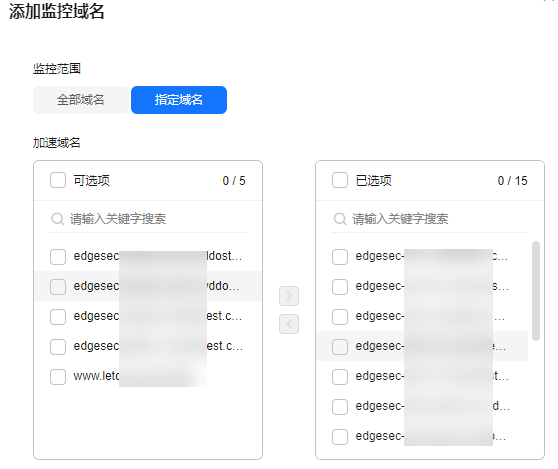
Task: Tick the www.letc domain checkbox
Action: pos(58,377)
